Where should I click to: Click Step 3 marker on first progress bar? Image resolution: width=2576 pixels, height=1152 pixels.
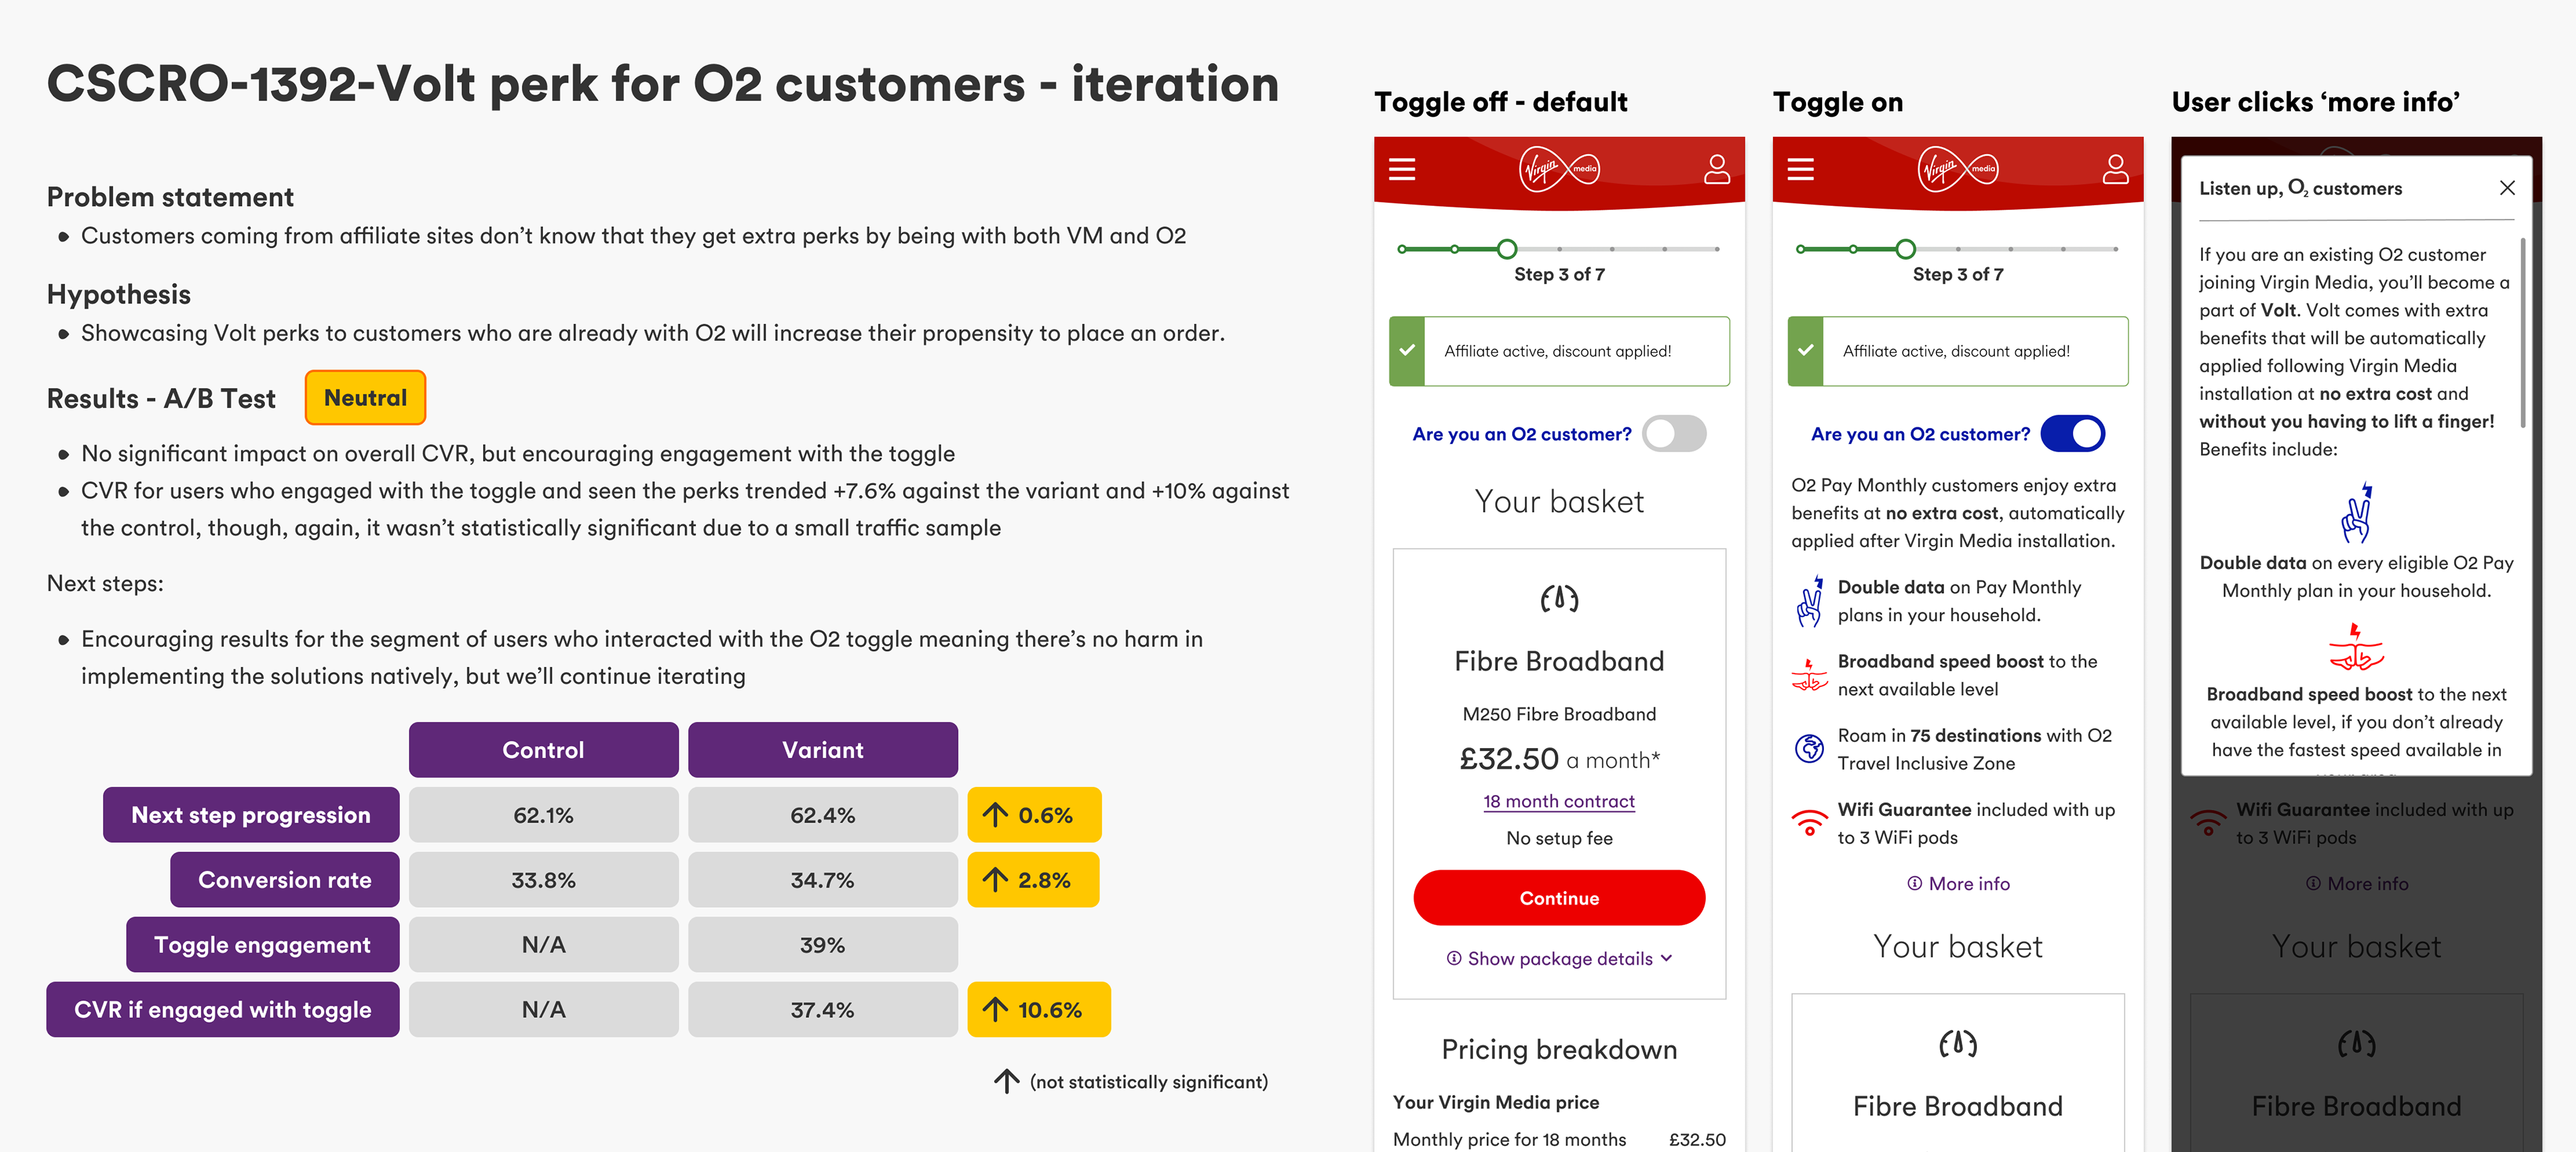[x=1507, y=249]
